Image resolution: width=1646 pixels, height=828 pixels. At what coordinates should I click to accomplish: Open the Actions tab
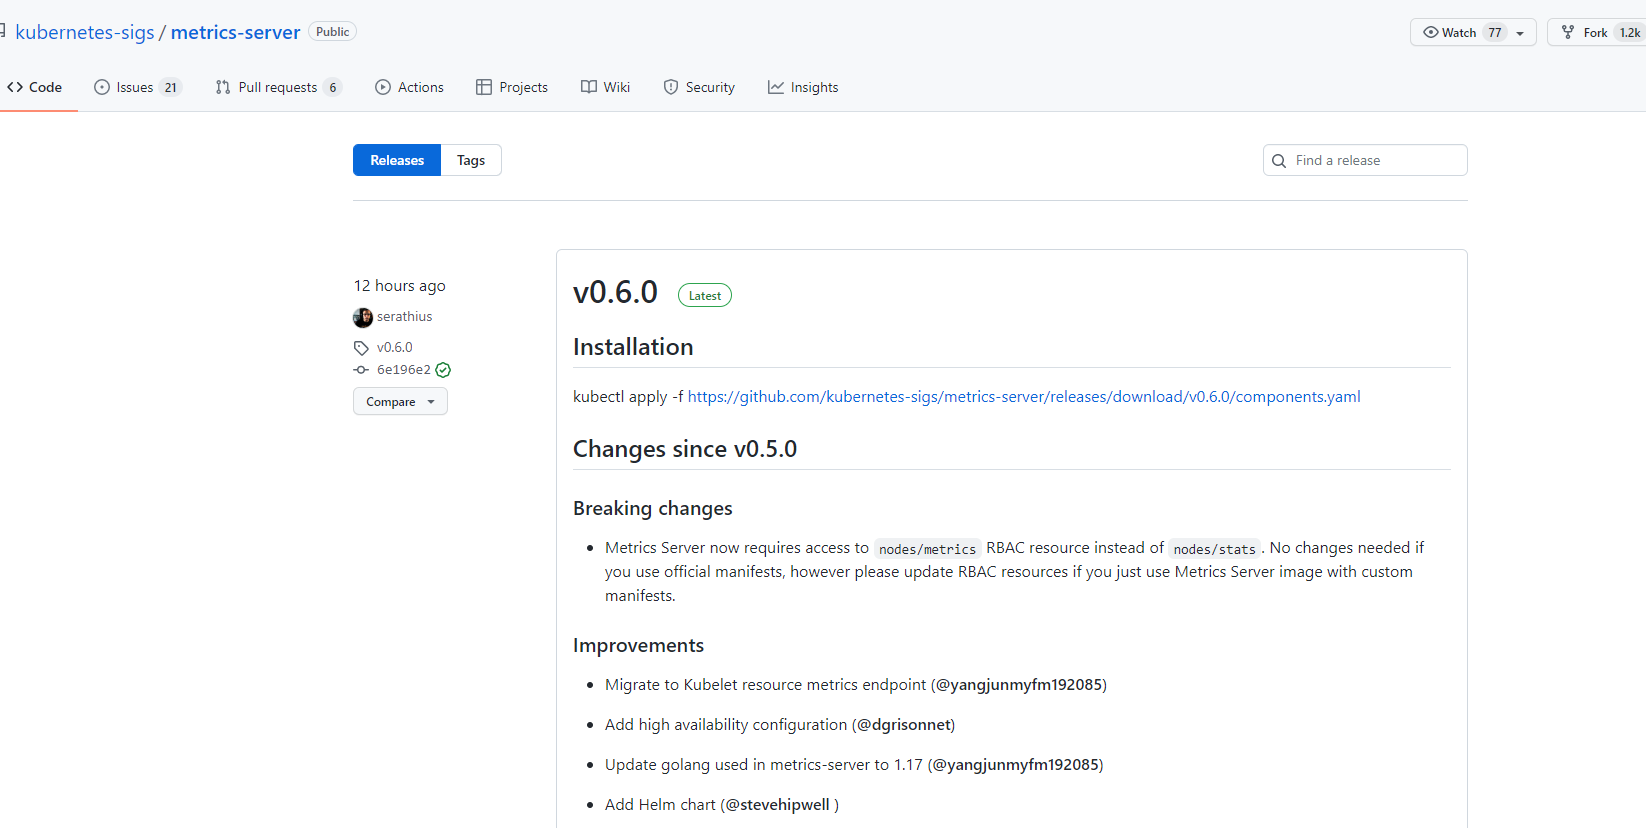(x=409, y=87)
